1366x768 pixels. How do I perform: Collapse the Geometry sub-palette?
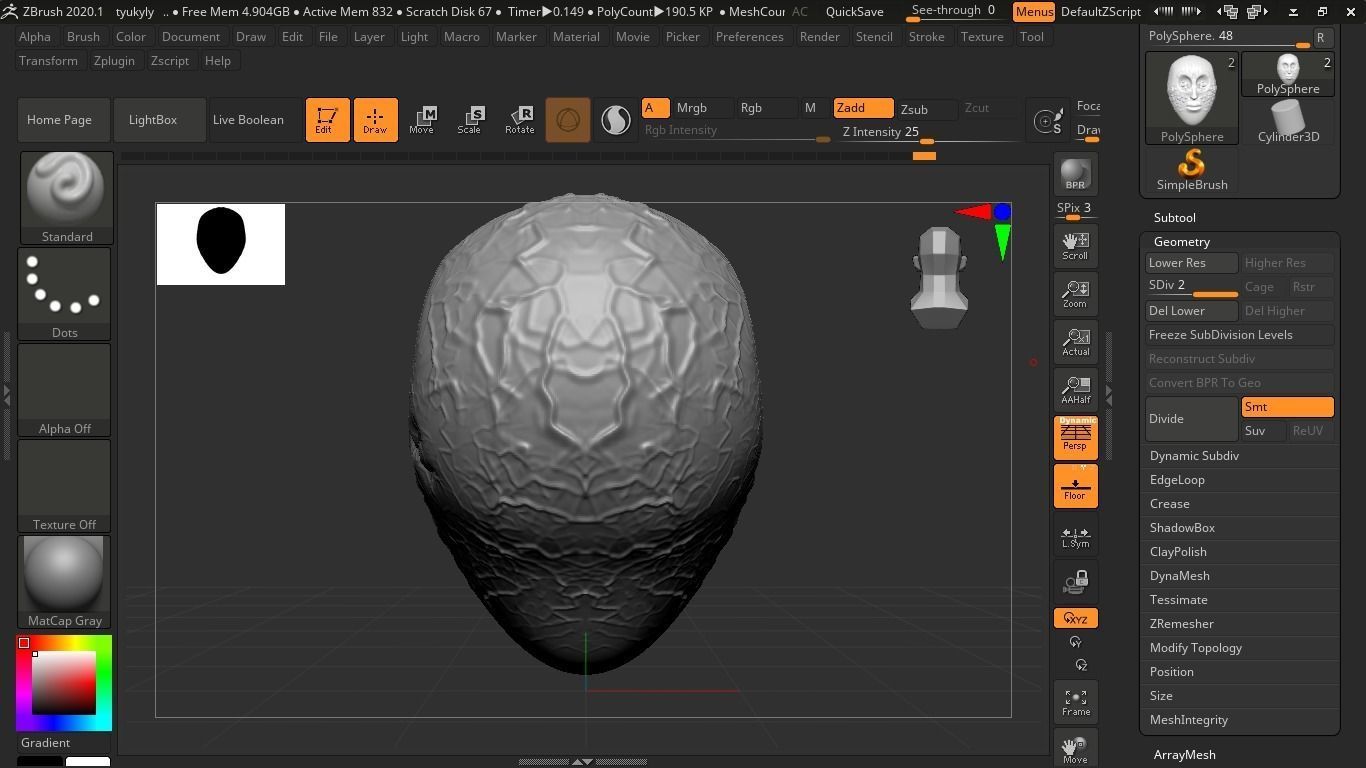(x=1181, y=242)
